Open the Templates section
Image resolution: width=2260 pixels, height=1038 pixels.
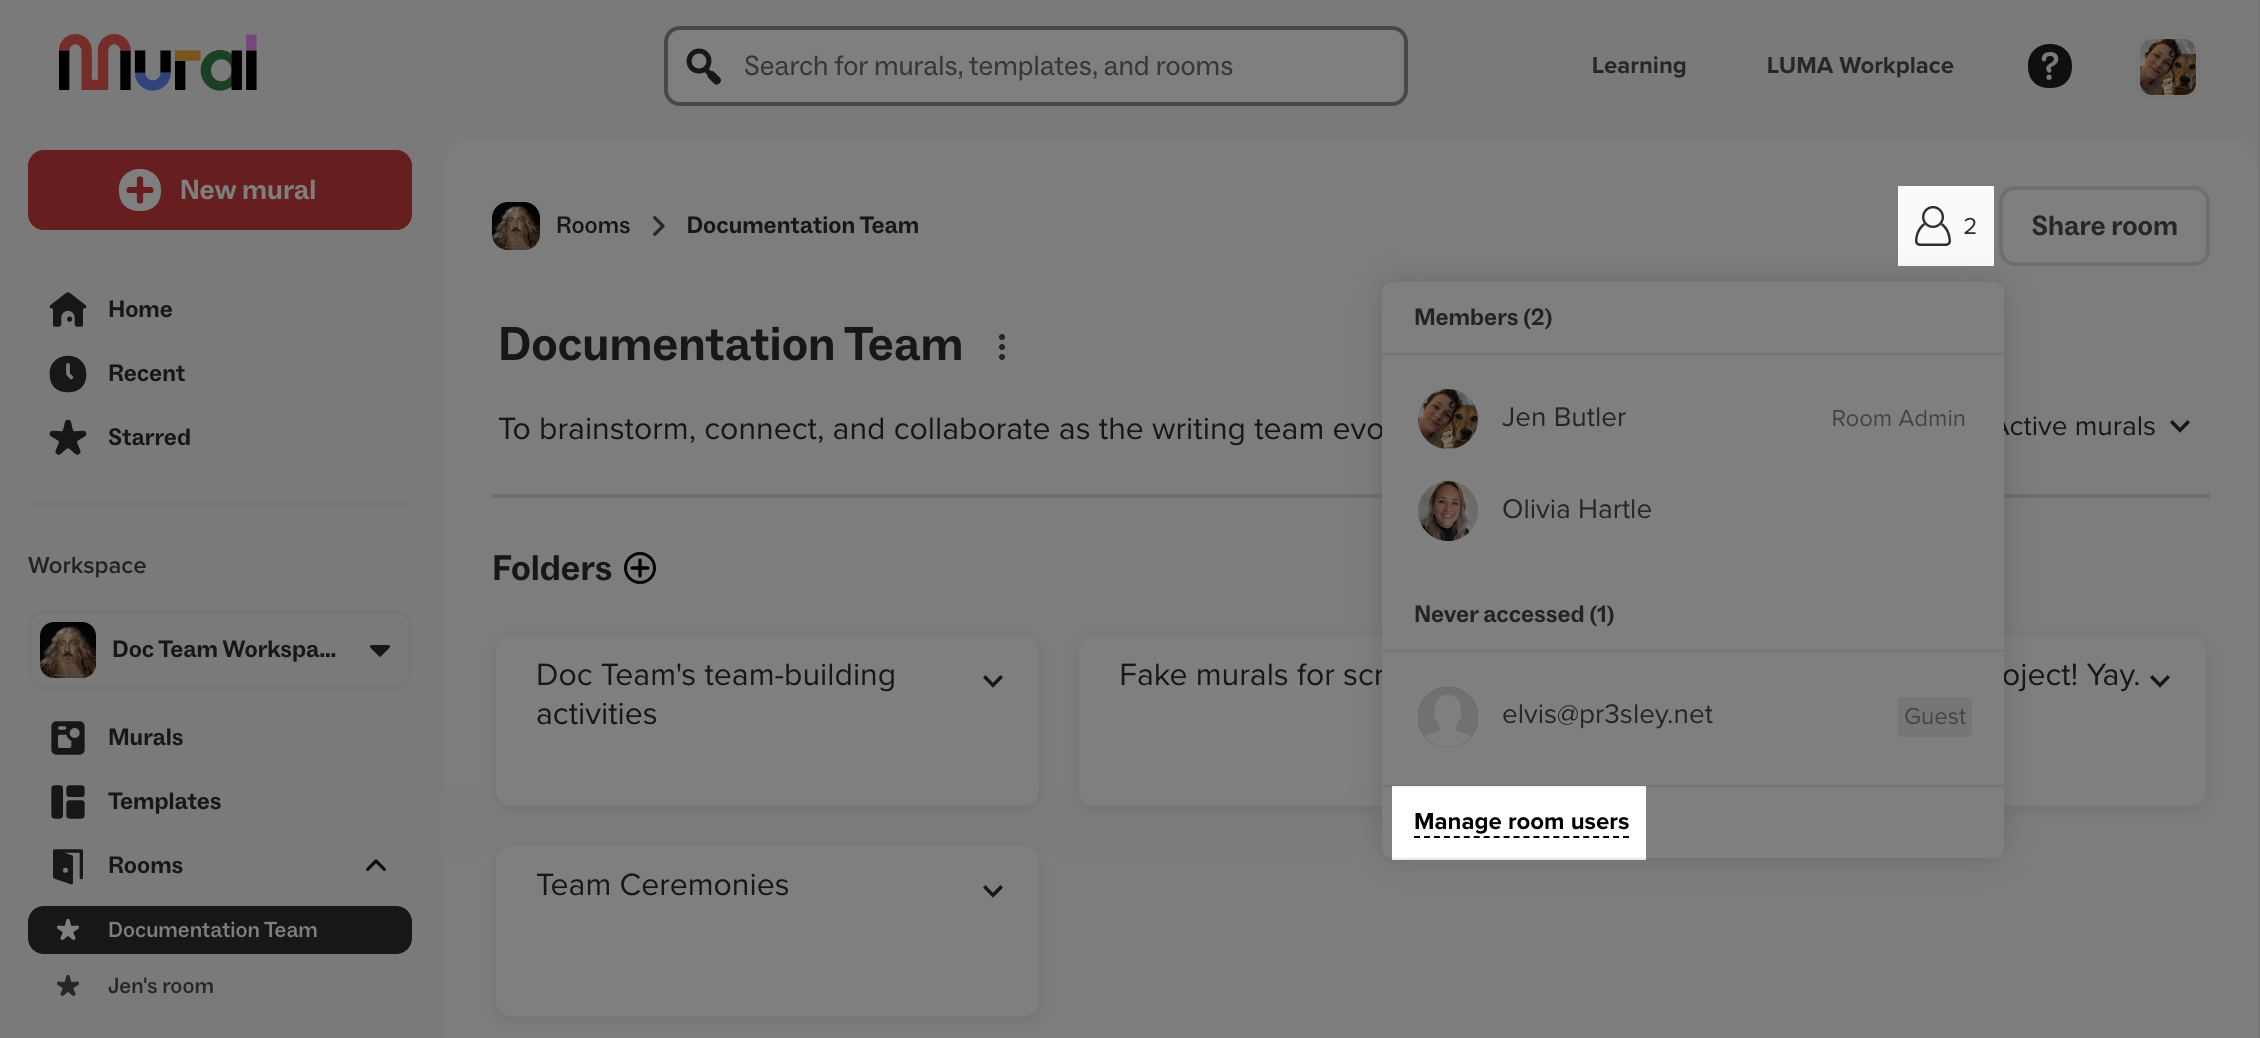coord(164,801)
